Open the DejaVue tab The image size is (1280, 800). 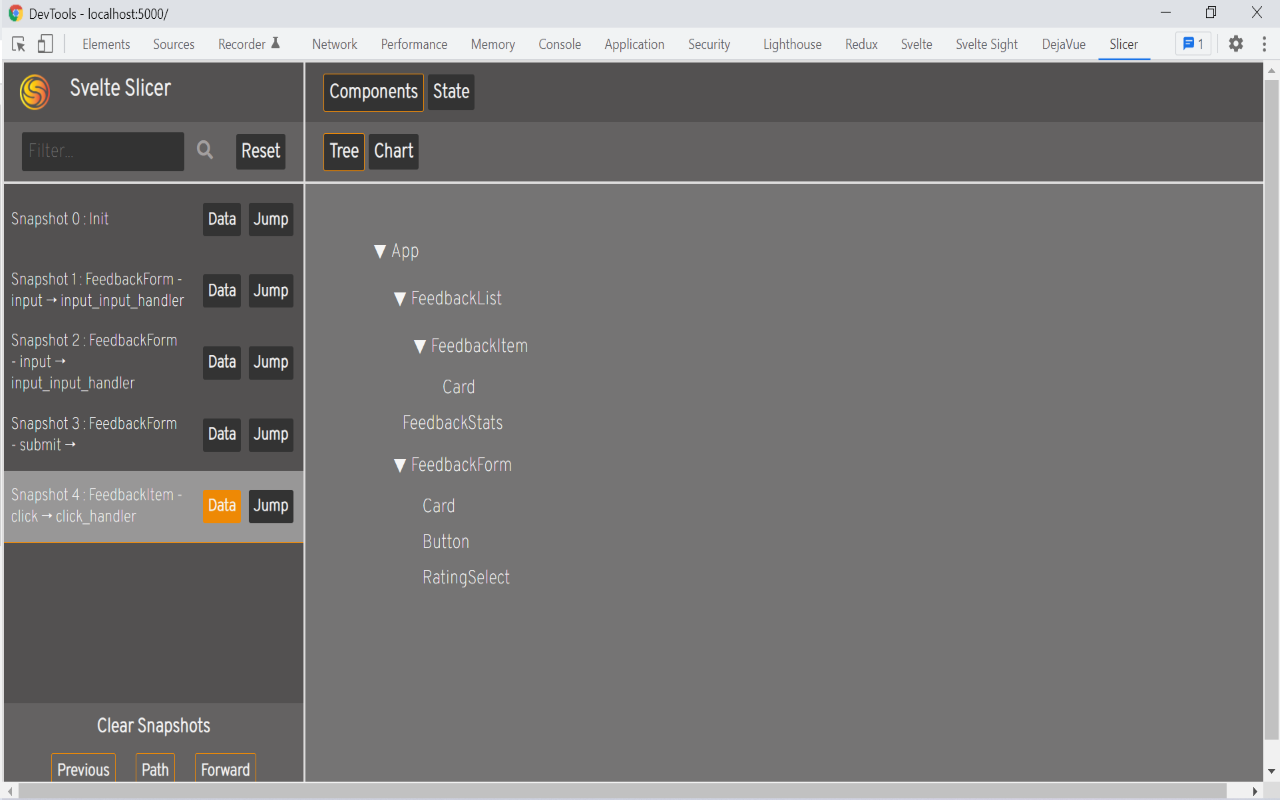click(1063, 44)
